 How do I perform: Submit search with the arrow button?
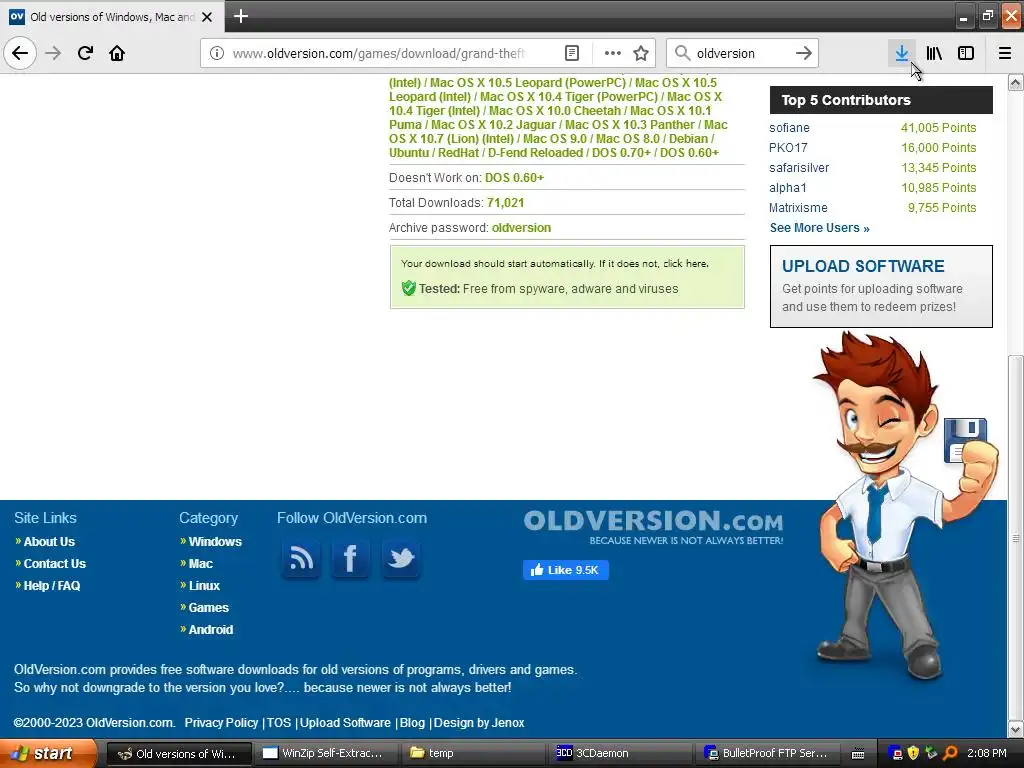(804, 53)
